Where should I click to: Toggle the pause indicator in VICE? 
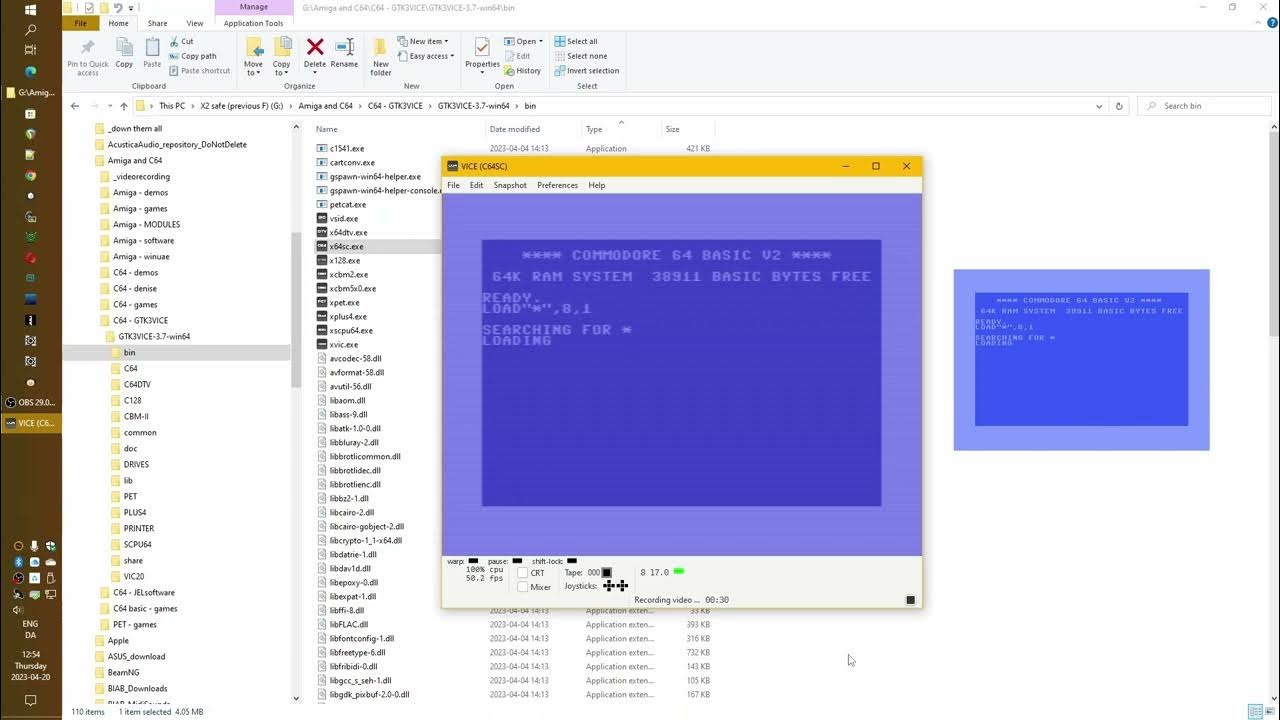point(517,561)
